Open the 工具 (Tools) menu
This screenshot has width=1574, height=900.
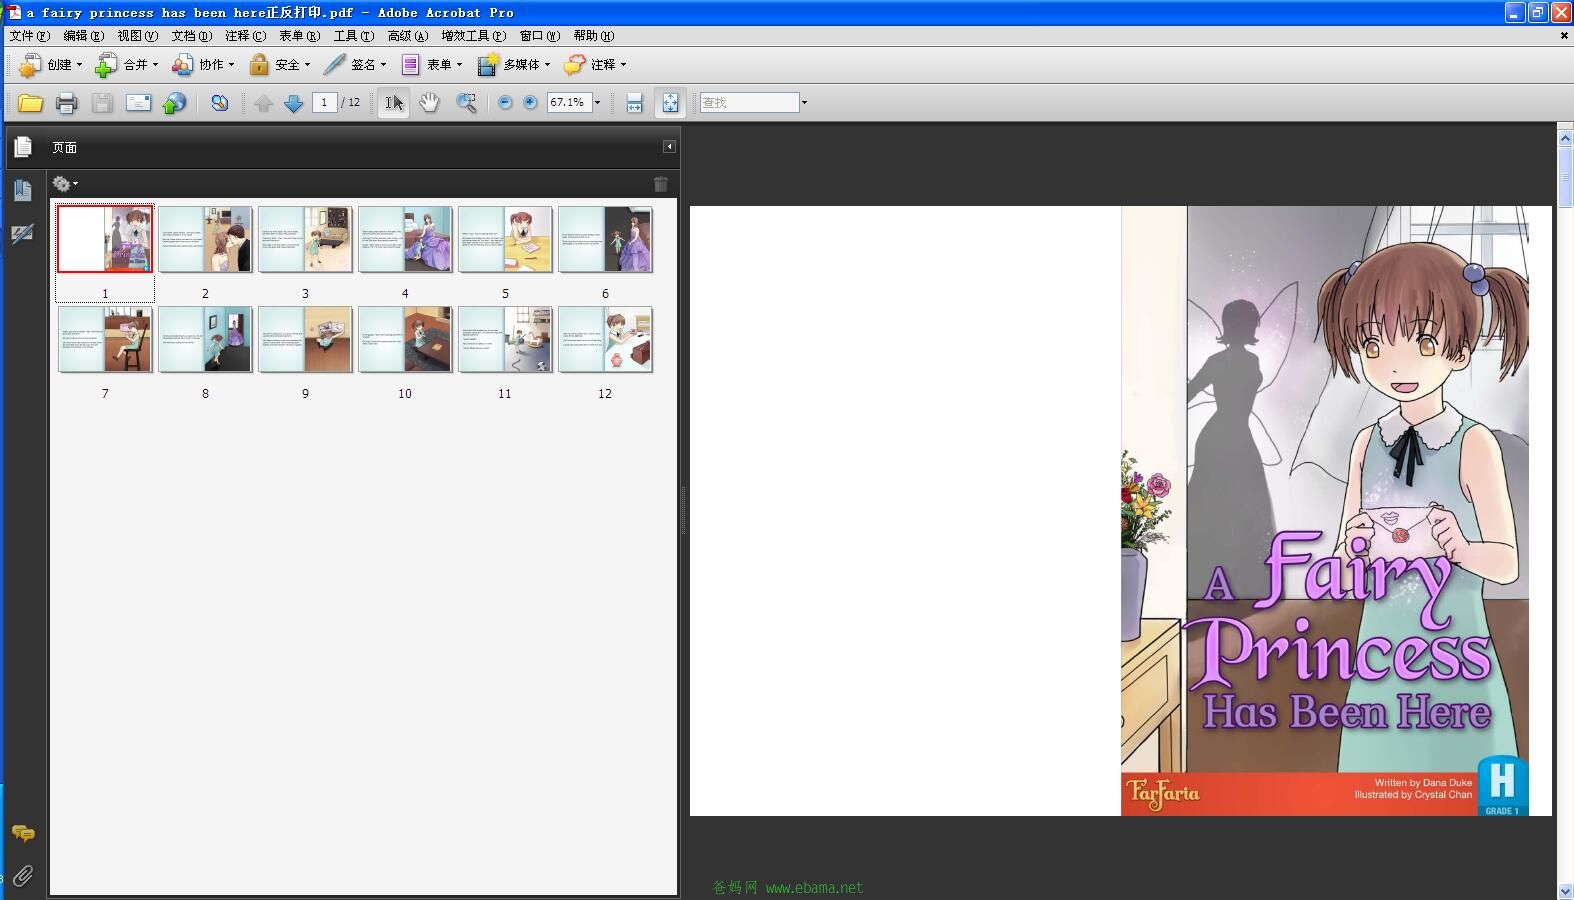353,36
